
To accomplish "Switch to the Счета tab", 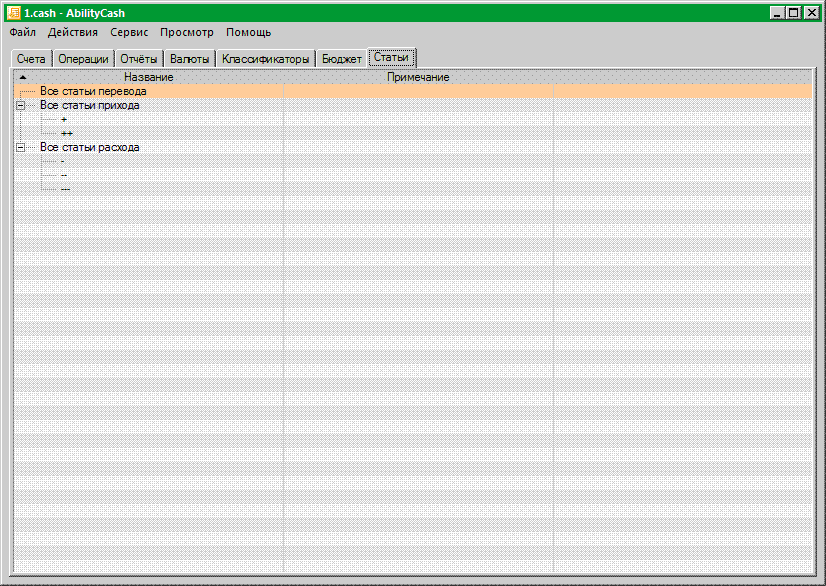I will click(31, 59).
